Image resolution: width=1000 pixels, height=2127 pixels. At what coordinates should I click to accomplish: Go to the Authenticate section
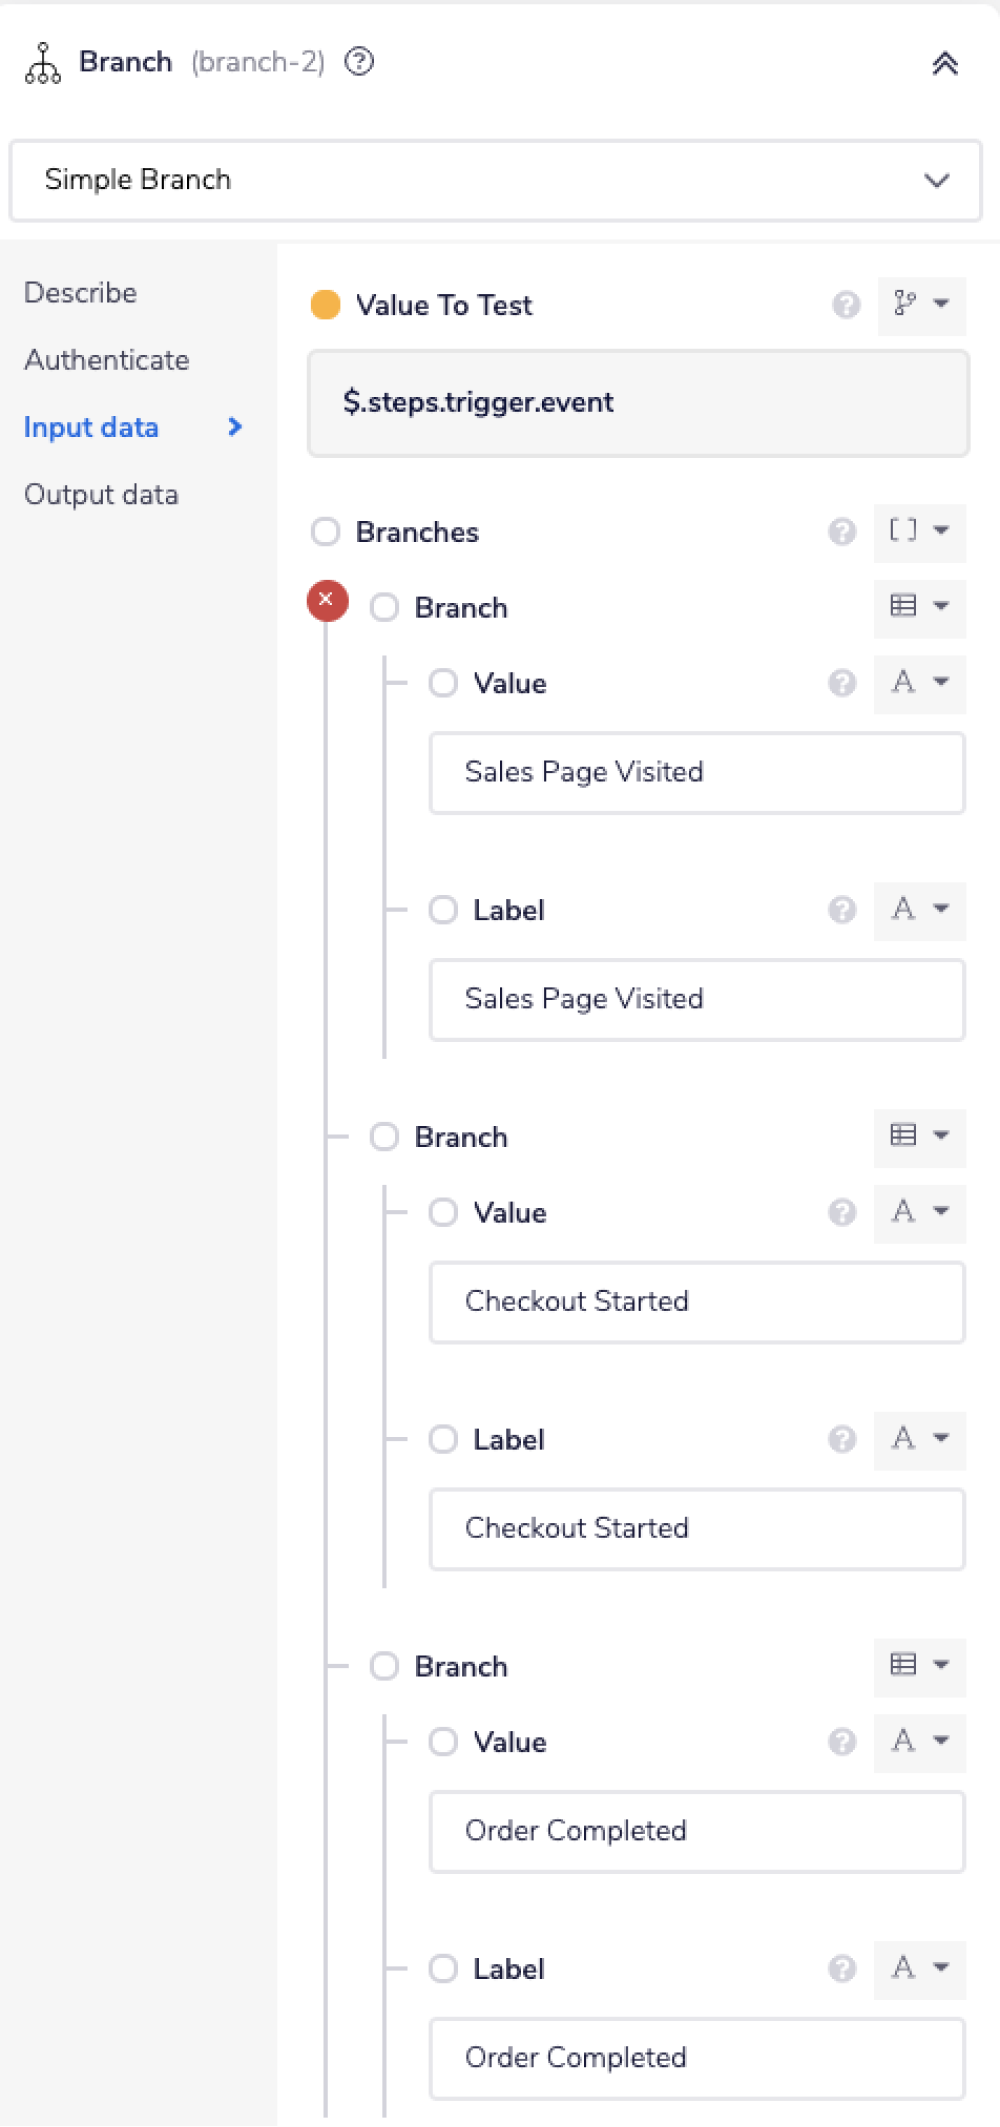point(107,360)
